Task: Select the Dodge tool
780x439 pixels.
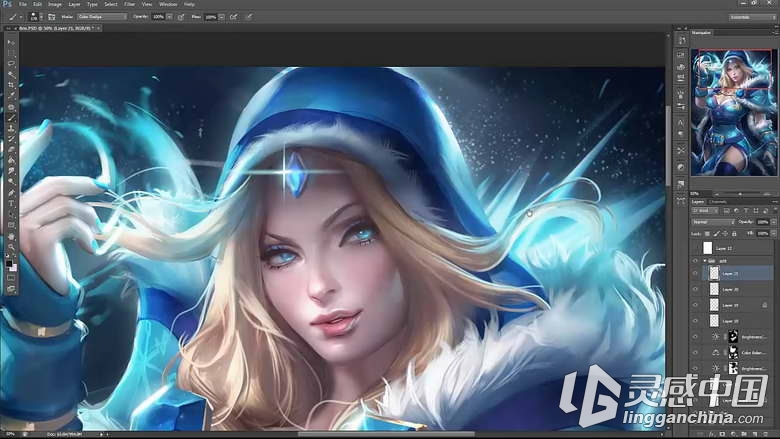Action: pos(11,182)
